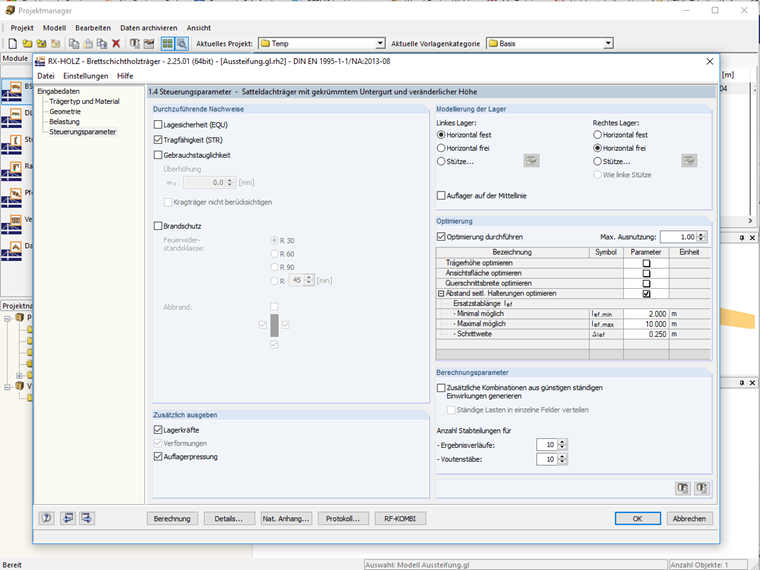Check Ansichtsfläche optimieren parameter box

646,273
